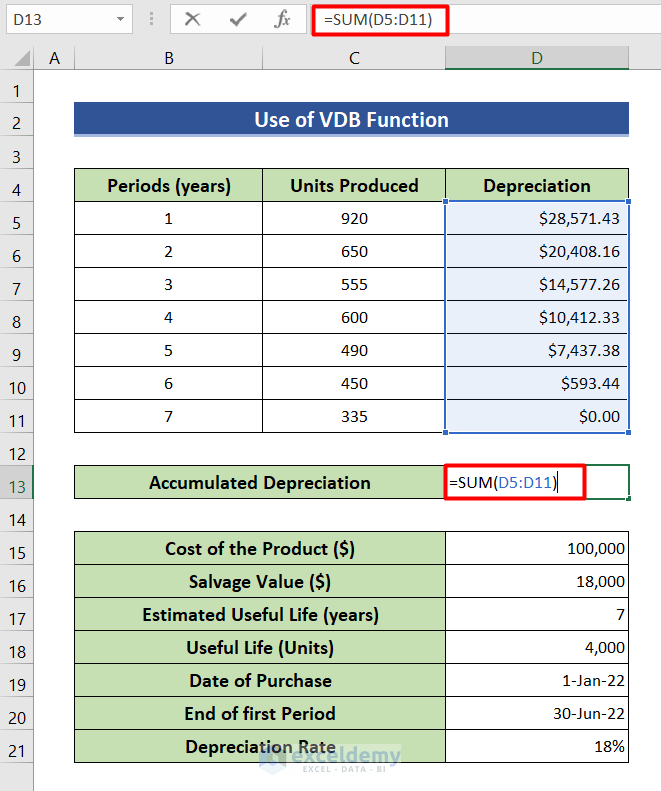The height and width of the screenshot is (791, 661).
Task: Click the Enter checkmark formula bar icon
Action: pos(238,19)
